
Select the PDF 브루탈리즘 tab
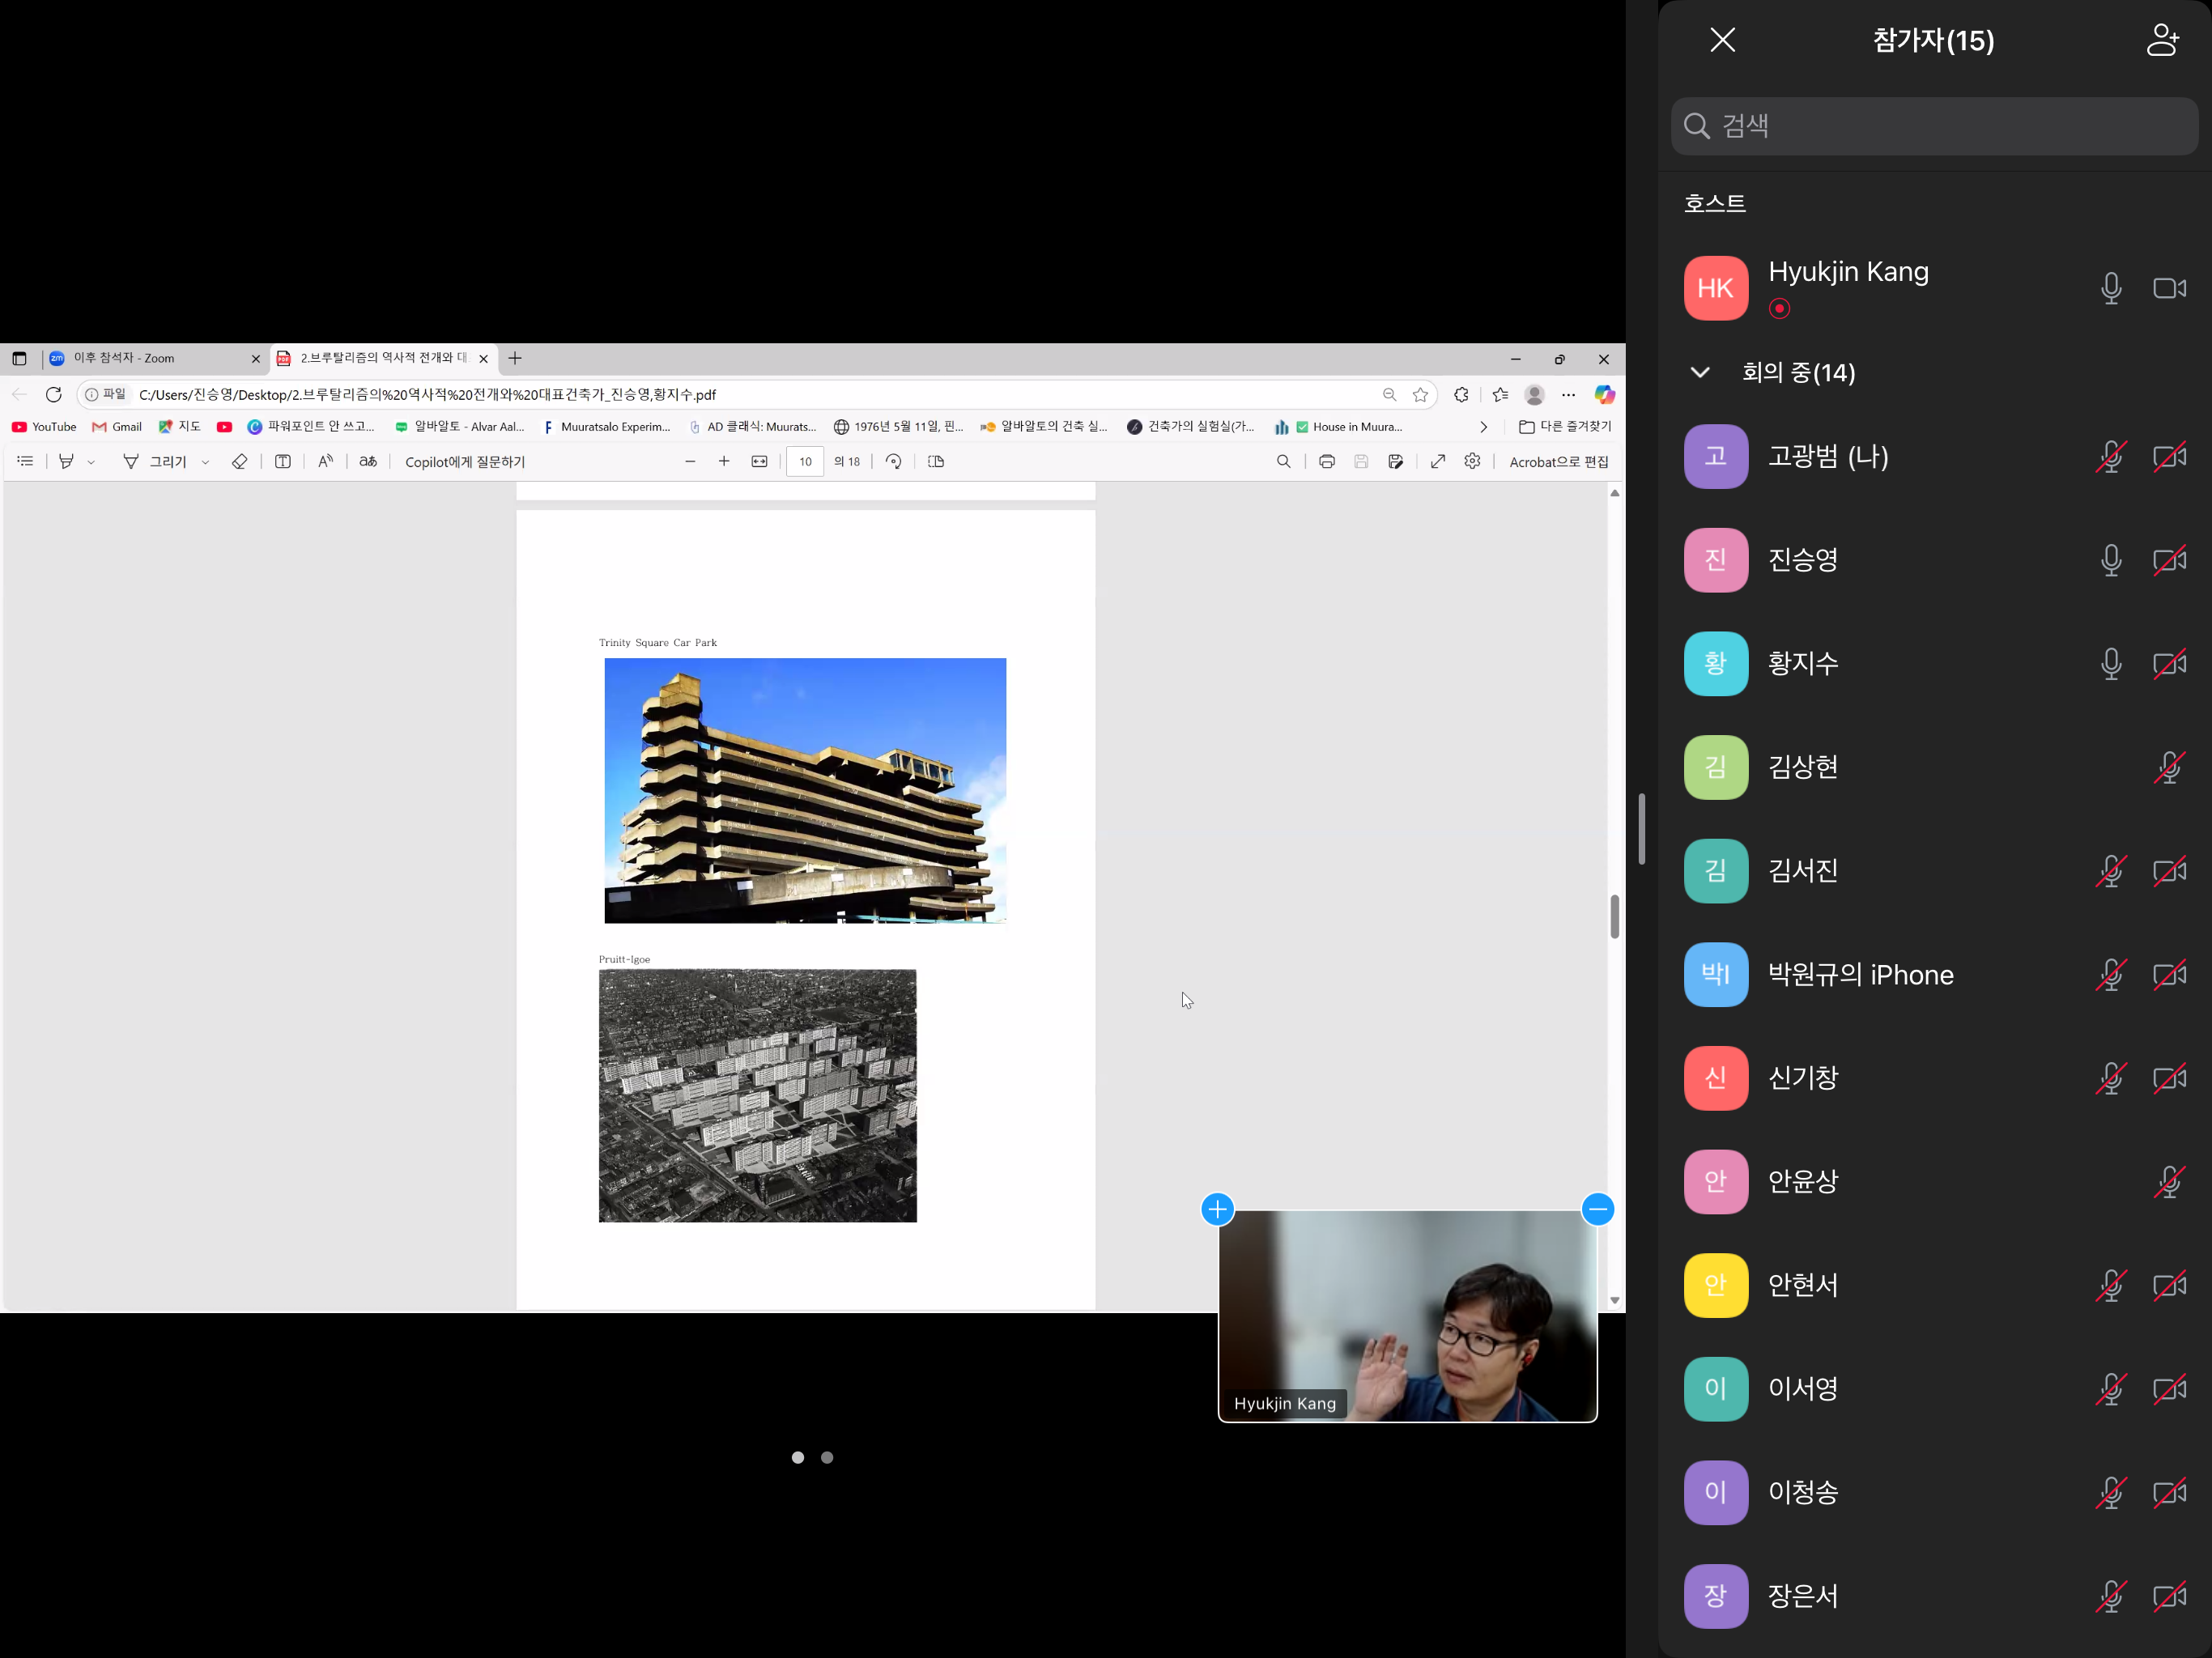tap(384, 358)
